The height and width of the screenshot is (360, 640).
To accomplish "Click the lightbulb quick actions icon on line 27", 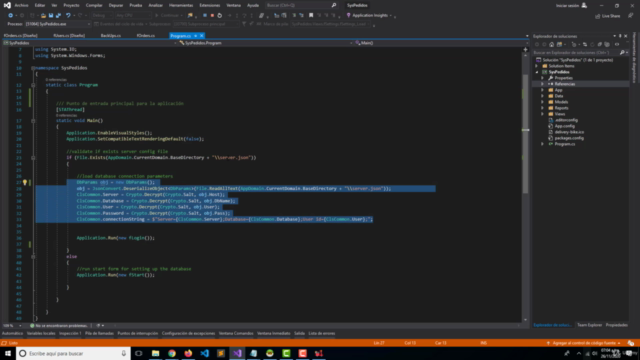I will [x=25, y=182].
